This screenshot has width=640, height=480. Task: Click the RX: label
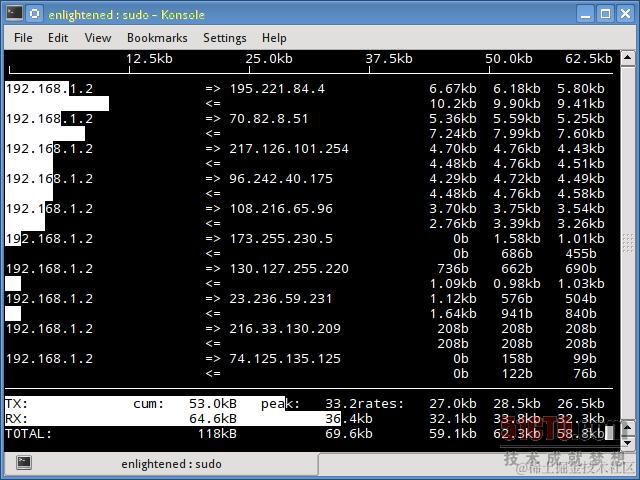pyautogui.click(x=17, y=419)
